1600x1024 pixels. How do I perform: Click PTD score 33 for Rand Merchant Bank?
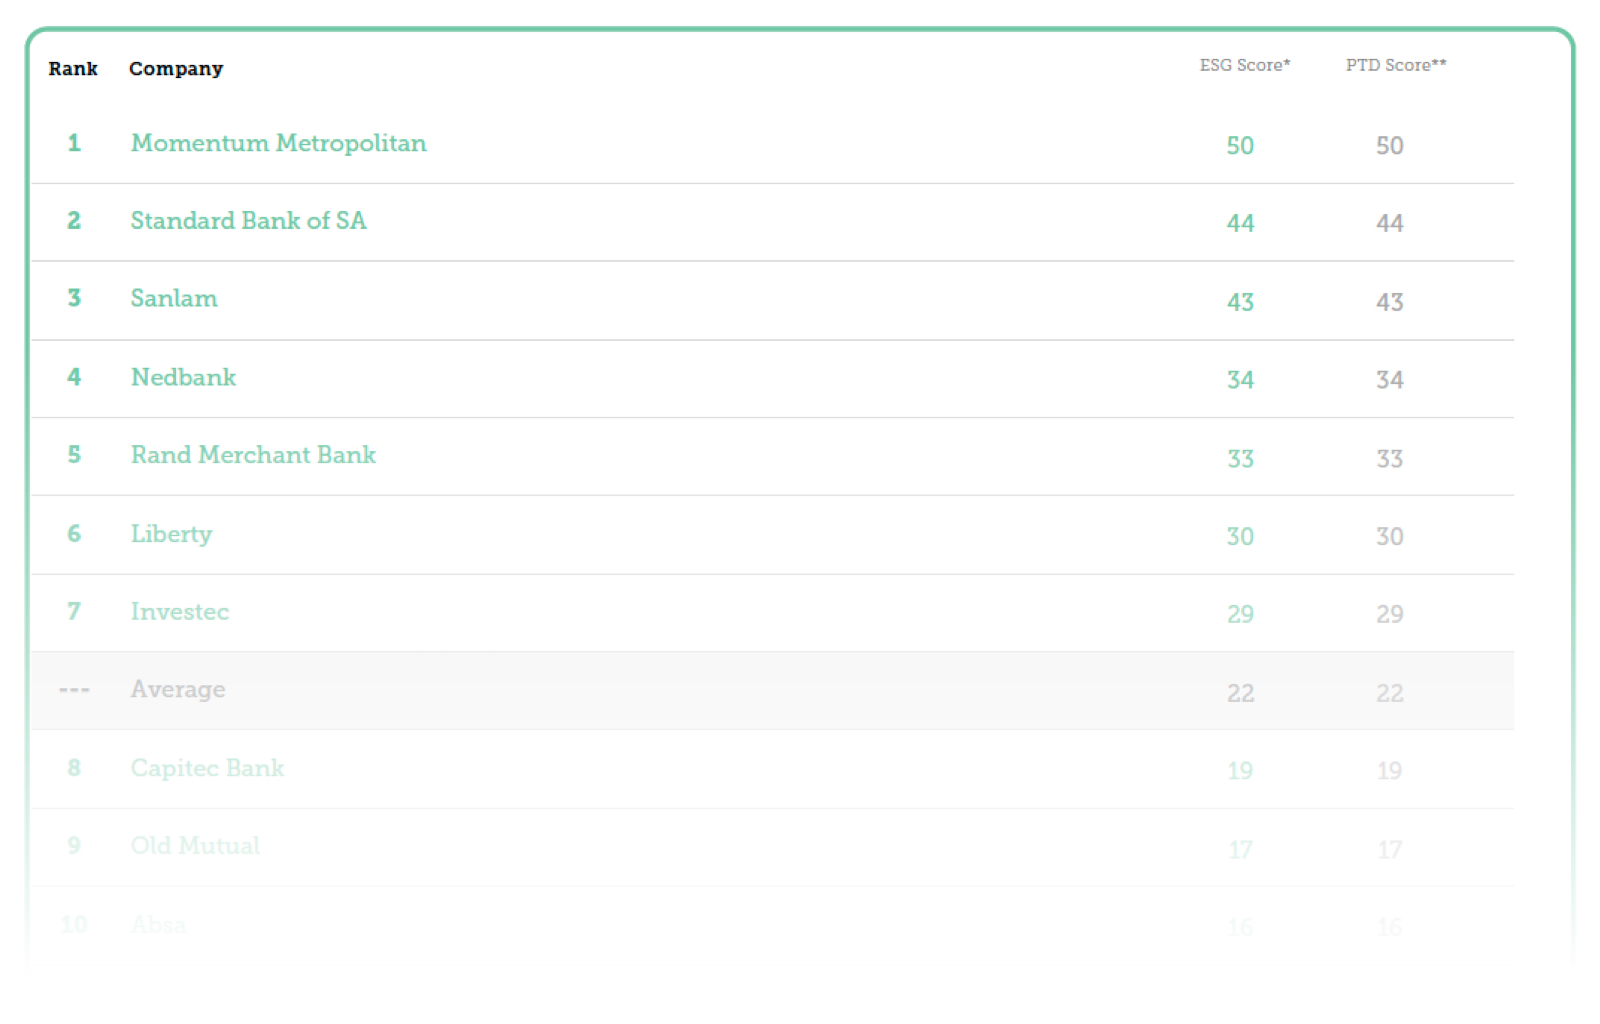pyautogui.click(x=1390, y=459)
